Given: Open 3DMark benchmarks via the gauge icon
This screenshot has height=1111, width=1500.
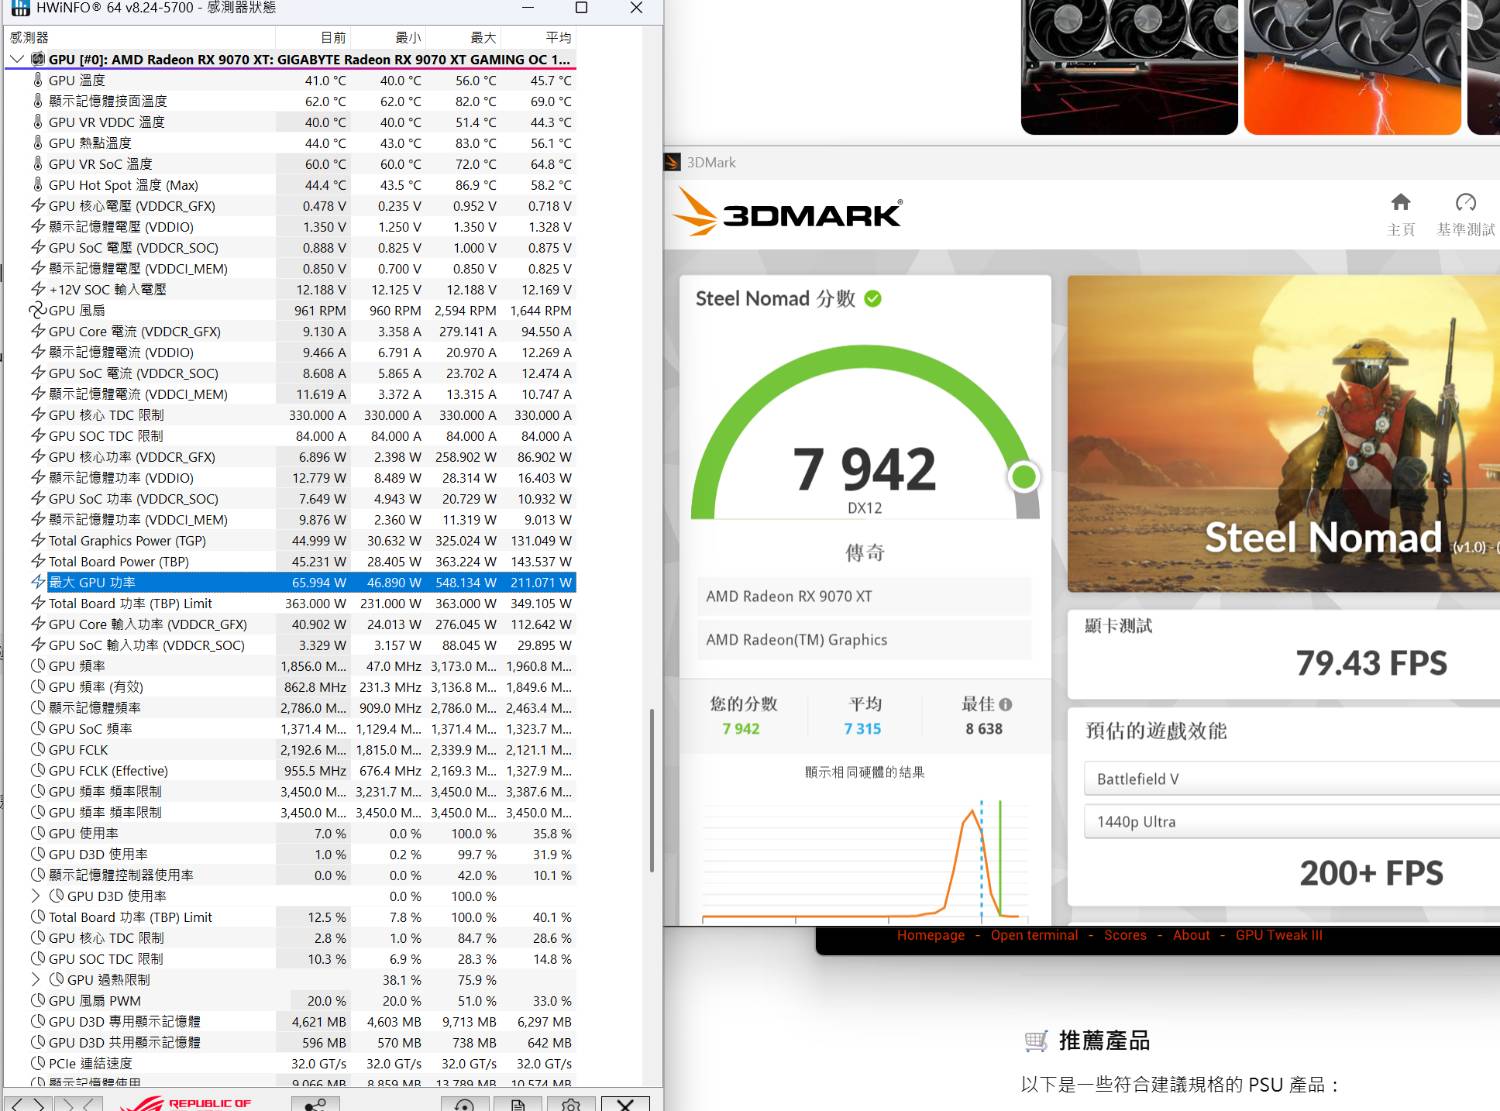Looking at the screenshot, I should click(x=1466, y=202).
